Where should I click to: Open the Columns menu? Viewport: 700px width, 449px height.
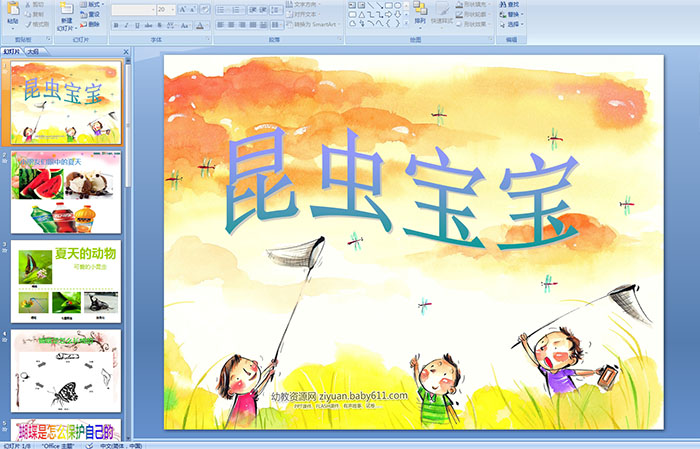[x=277, y=25]
